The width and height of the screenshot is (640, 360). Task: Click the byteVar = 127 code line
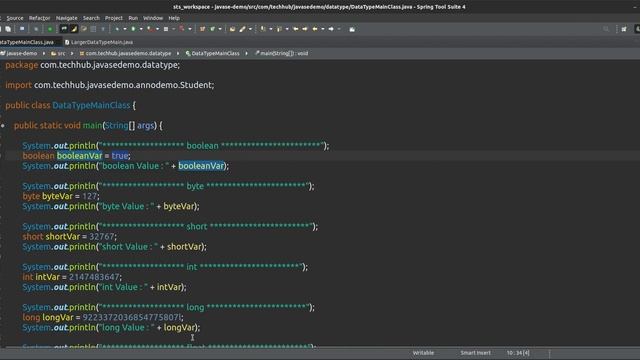point(61,196)
